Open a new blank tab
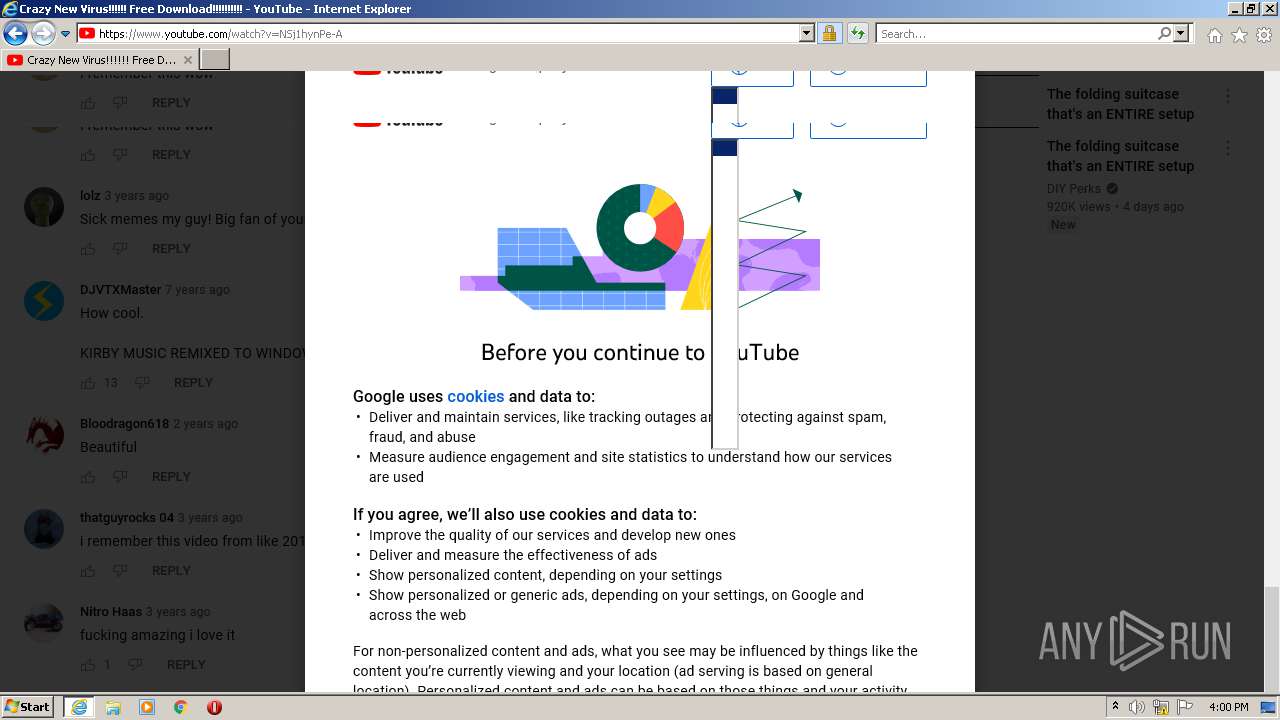The height and width of the screenshot is (720, 1280). coord(215,60)
